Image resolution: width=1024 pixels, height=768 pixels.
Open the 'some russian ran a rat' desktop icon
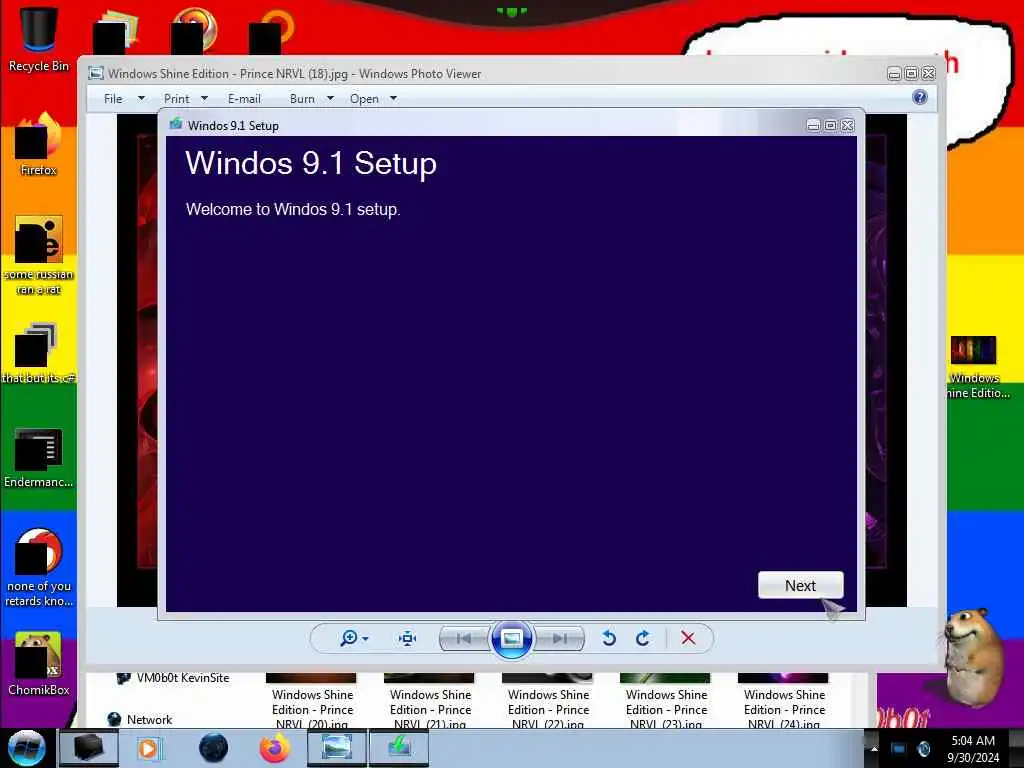[x=39, y=255]
